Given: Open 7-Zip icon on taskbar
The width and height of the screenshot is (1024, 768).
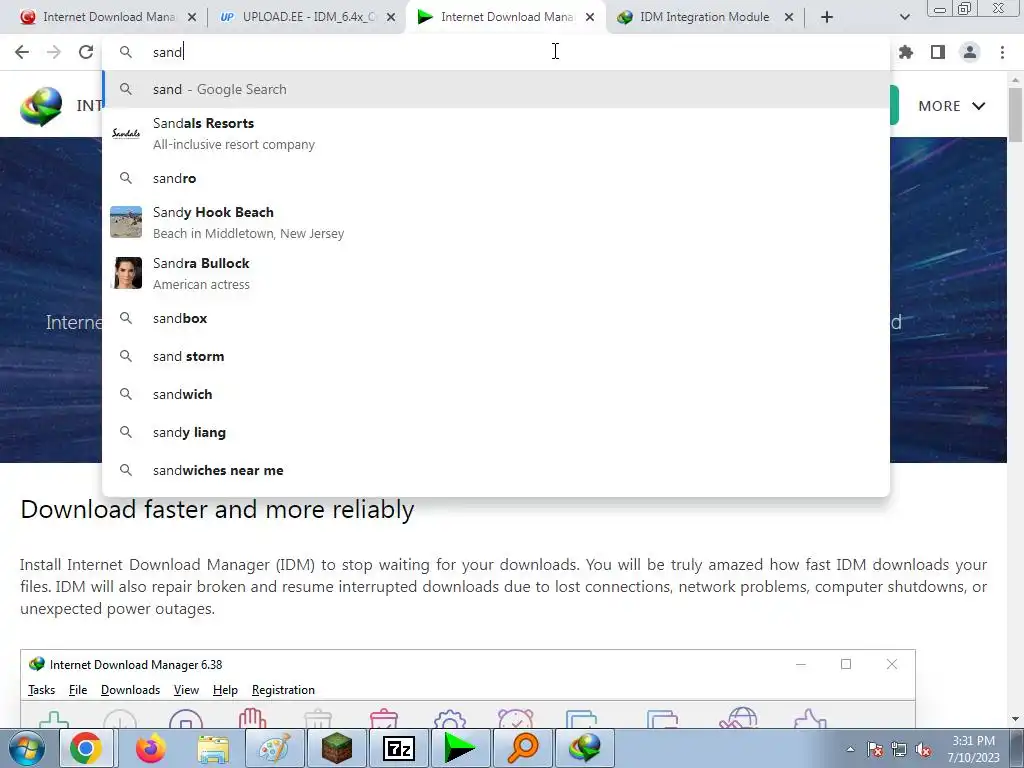Looking at the screenshot, I should pos(398,748).
